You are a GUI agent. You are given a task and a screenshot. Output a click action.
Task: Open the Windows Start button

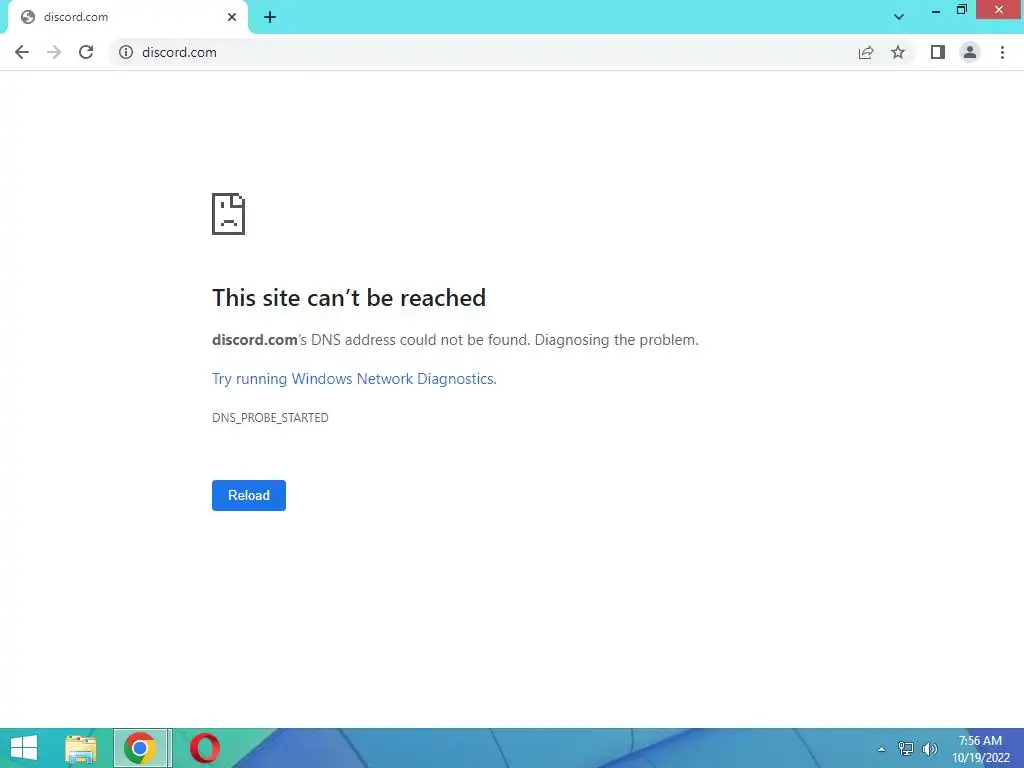(24, 748)
